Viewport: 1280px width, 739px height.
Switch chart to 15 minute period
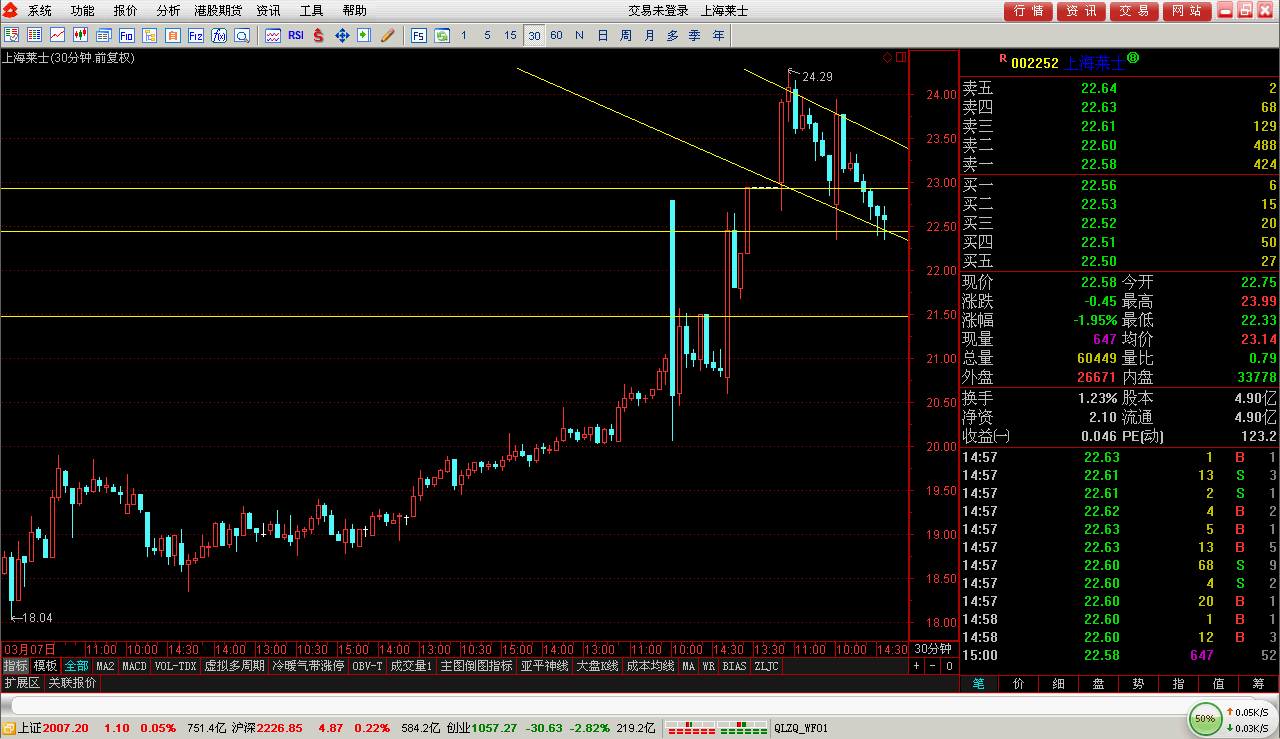[x=510, y=35]
